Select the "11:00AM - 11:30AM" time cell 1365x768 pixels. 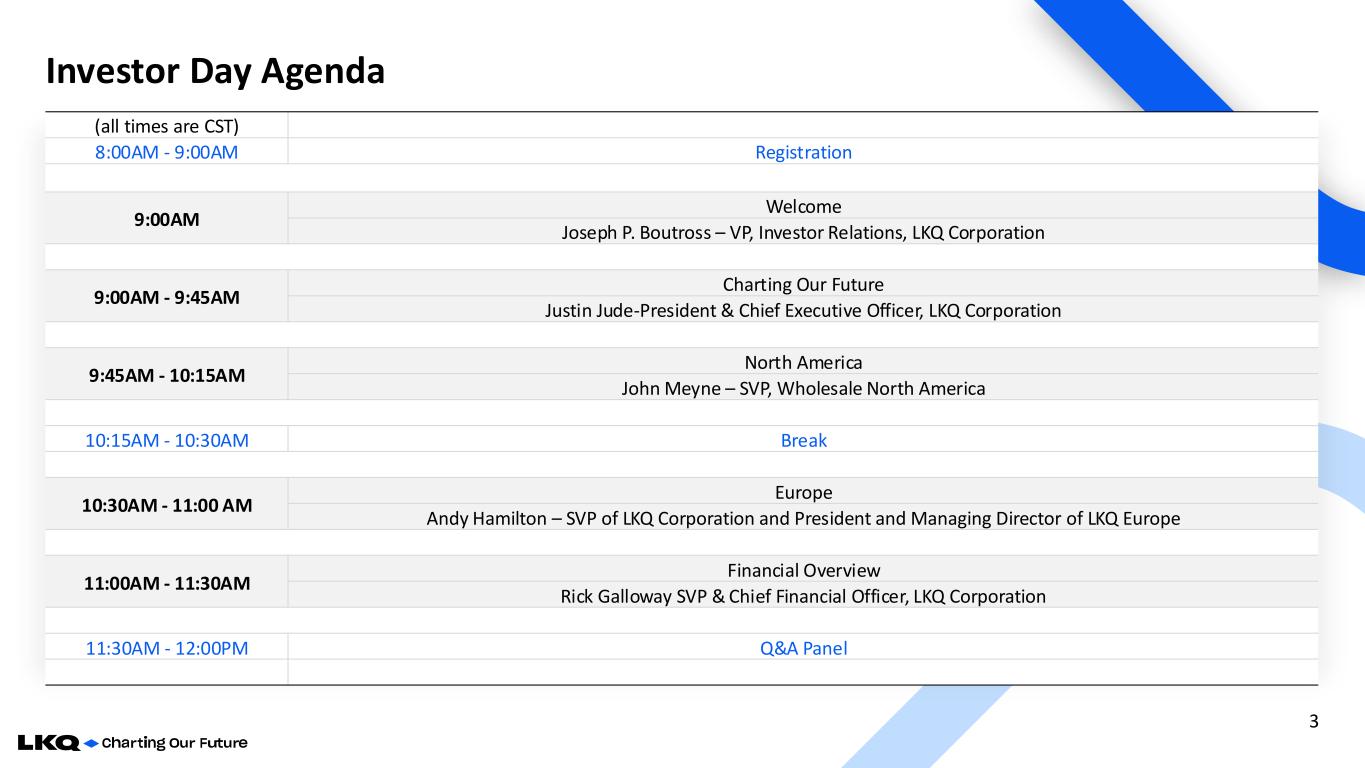pyautogui.click(x=166, y=583)
